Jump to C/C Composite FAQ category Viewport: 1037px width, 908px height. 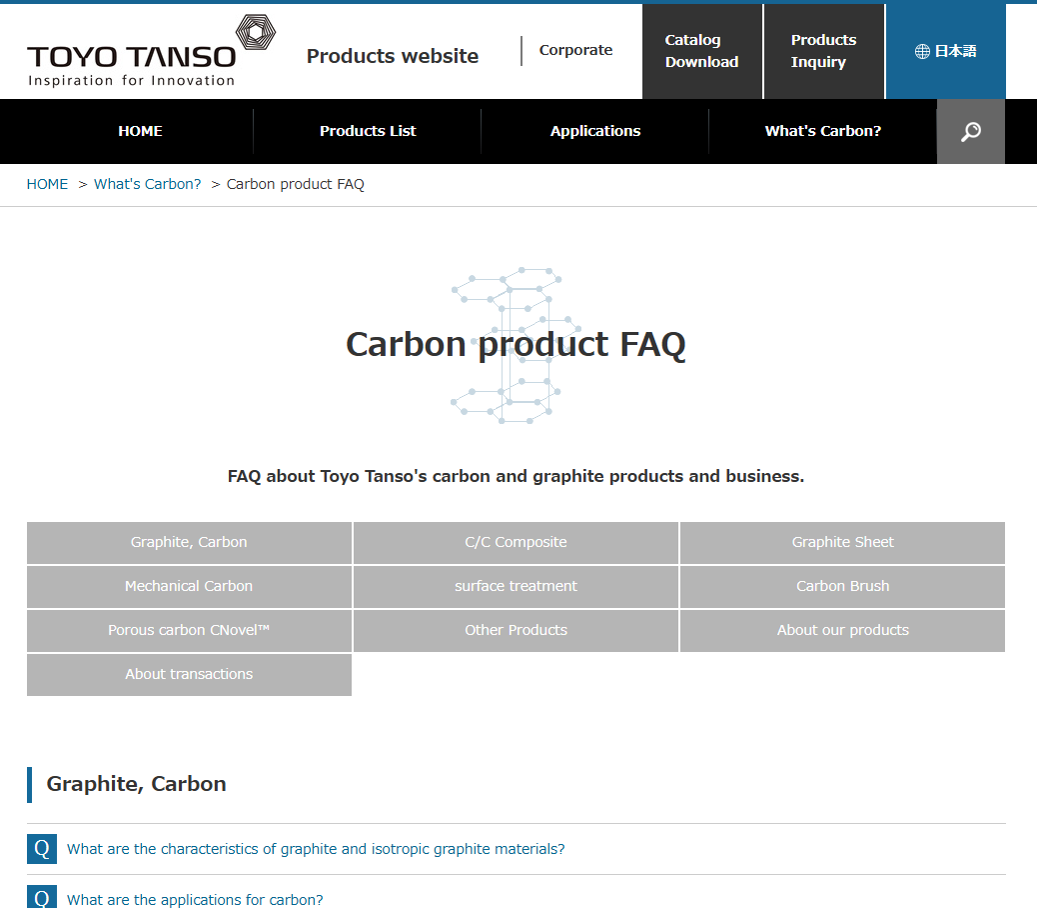pos(516,542)
